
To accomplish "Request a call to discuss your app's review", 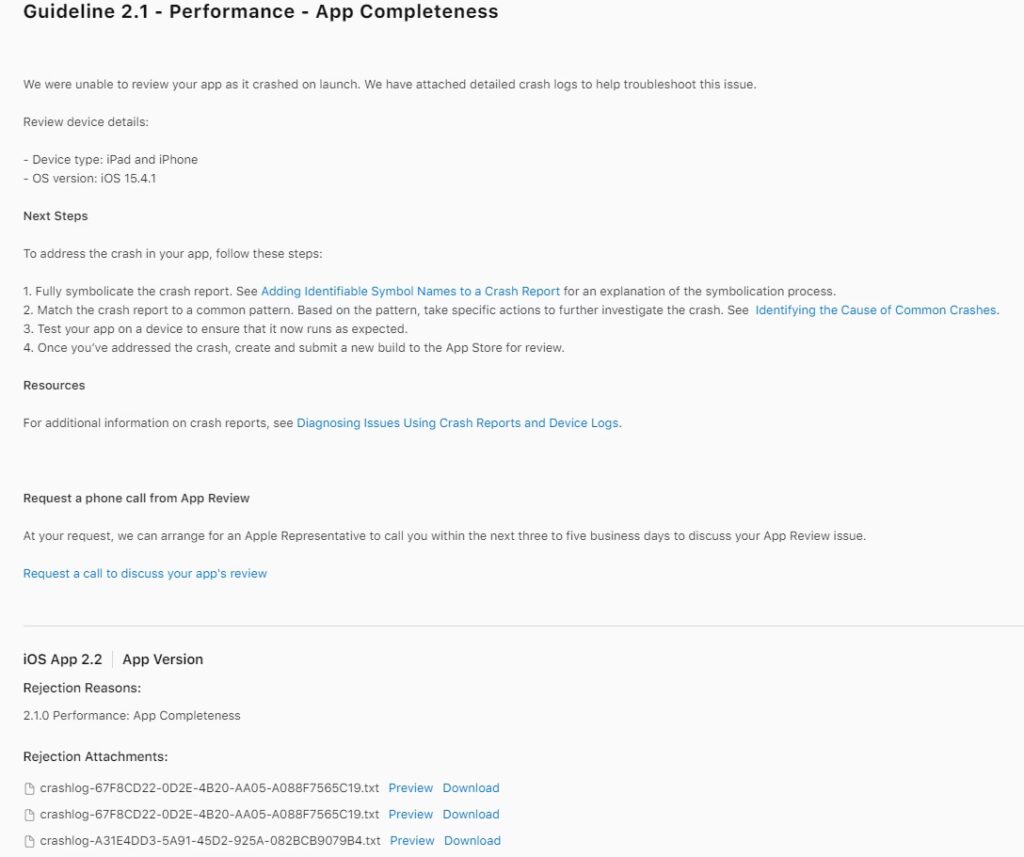I will click(145, 573).
